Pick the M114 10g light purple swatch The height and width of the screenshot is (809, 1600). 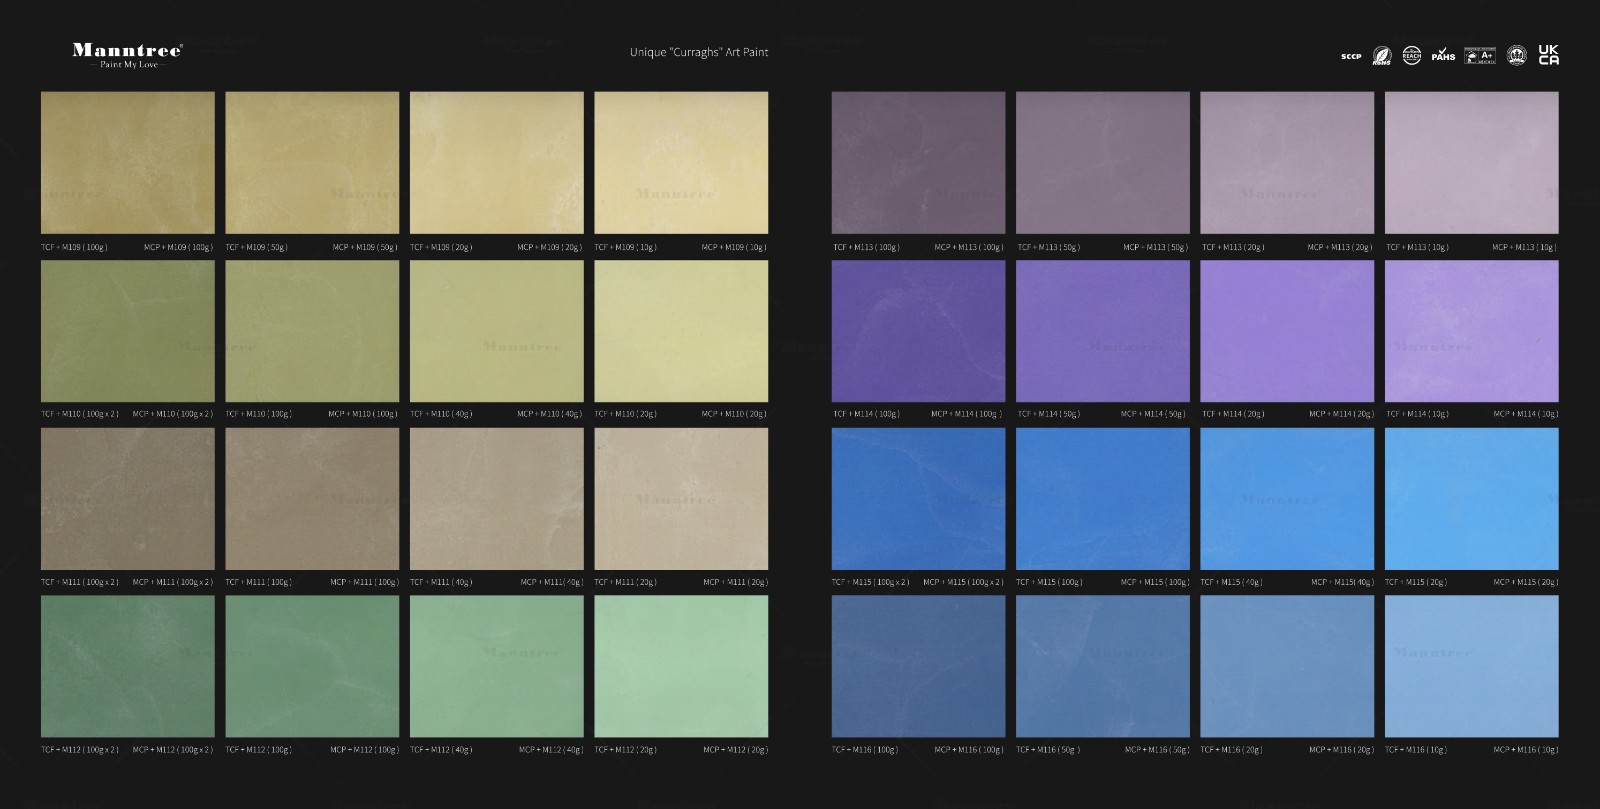tap(1471, 331)
